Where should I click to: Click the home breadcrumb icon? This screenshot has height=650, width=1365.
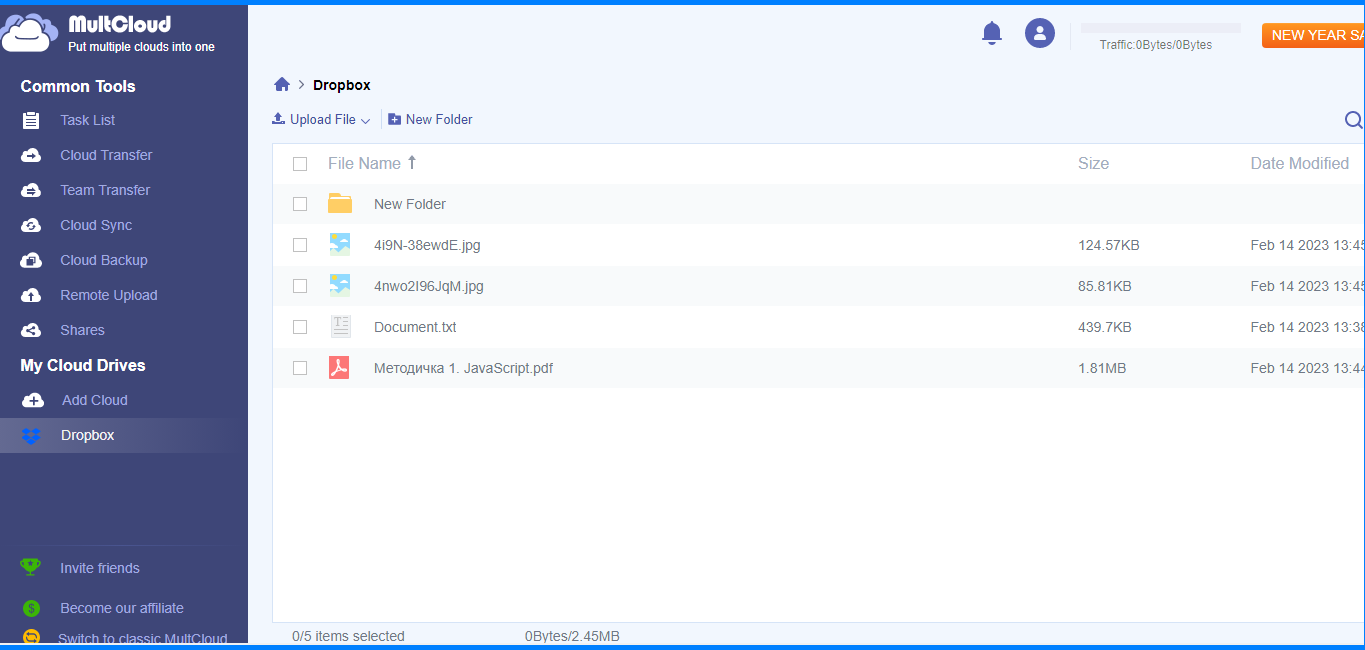point(282,85)
